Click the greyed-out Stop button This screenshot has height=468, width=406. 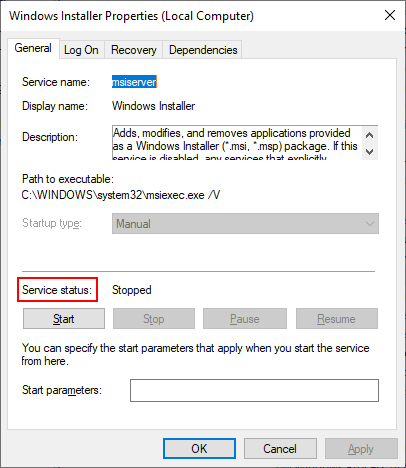(x=154, y=319)
